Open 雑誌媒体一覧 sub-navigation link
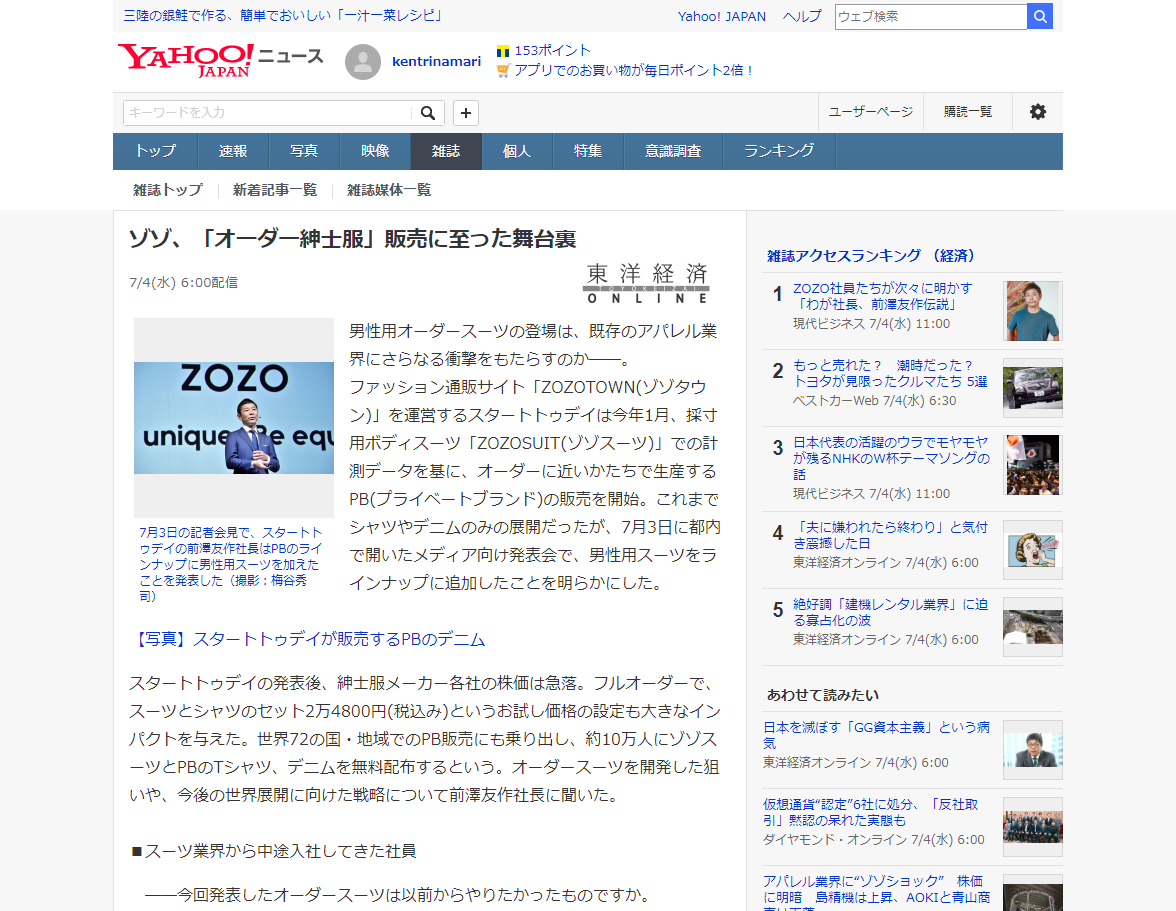Screen dimensions: 1176x911 pos(388,190)
